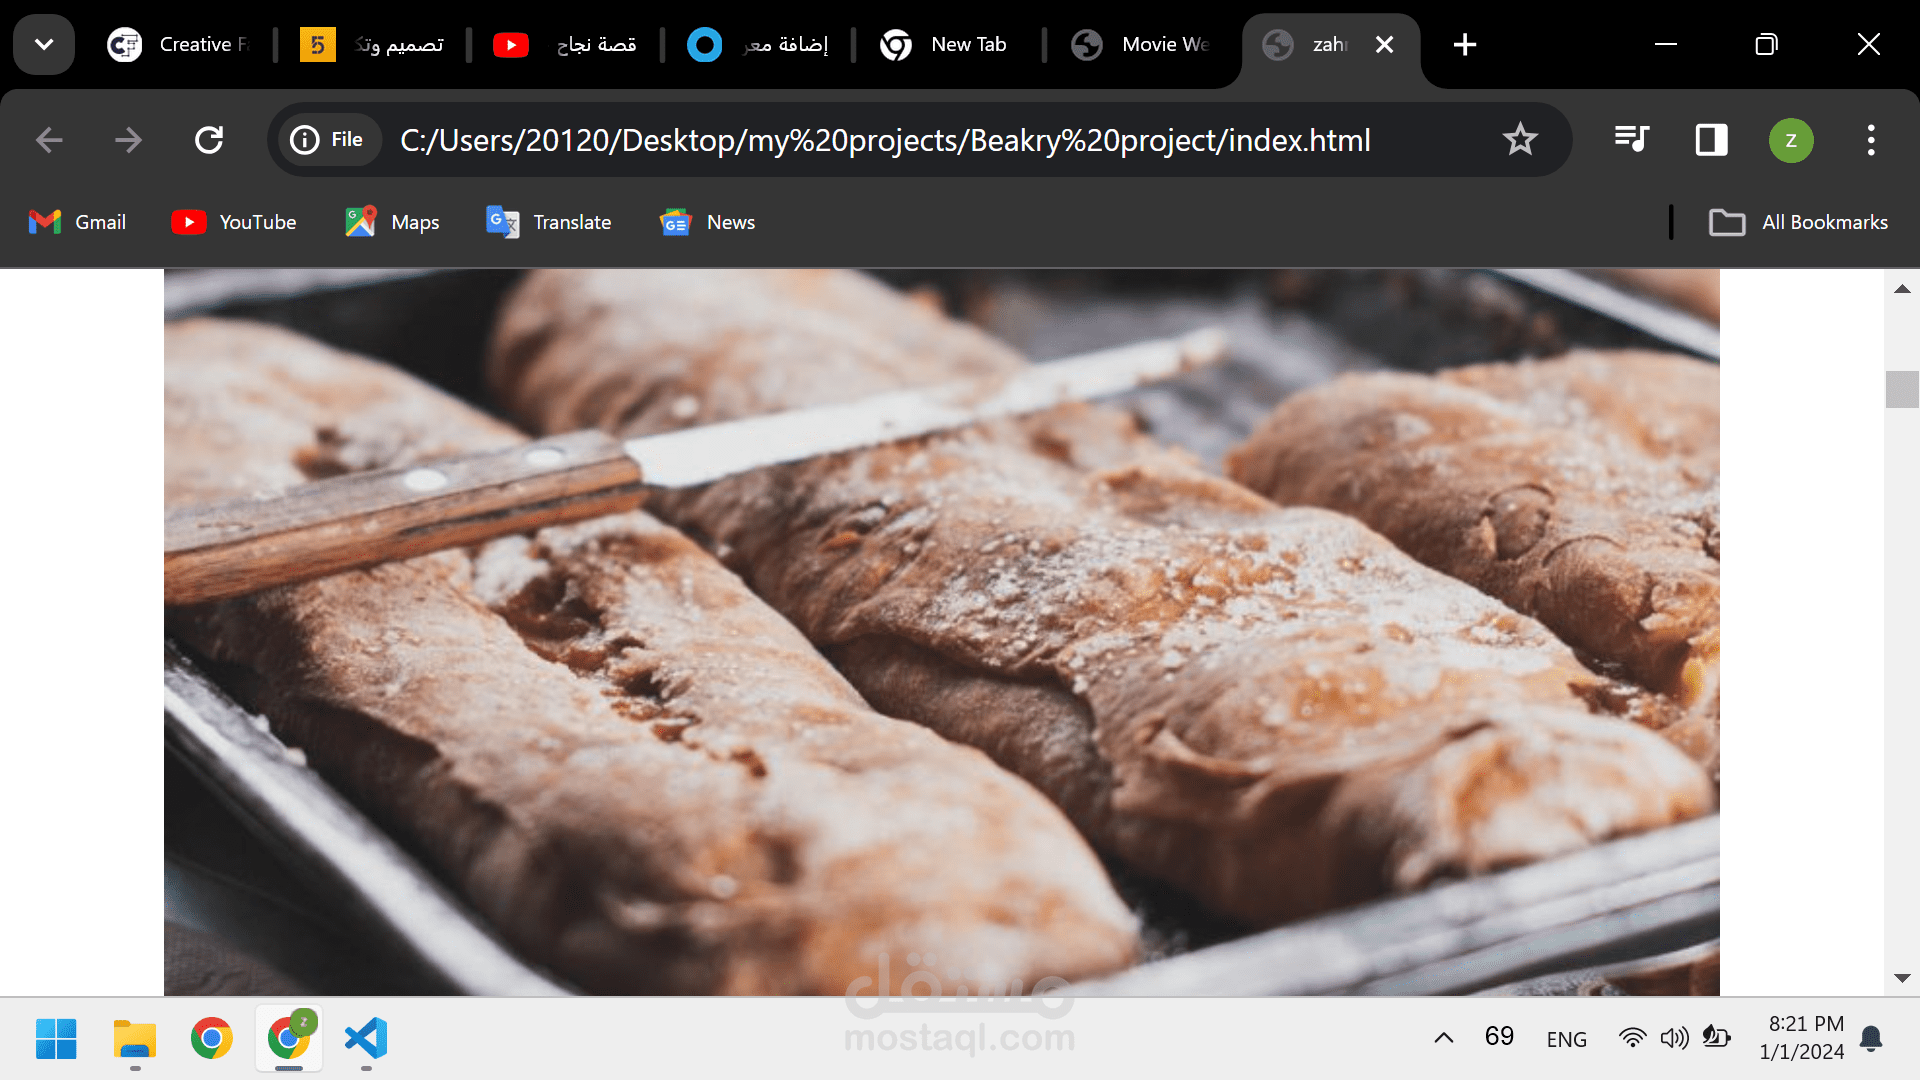Open the News bookmark shortcut
Screen dimensions: 1920x1080
(707, 222)
